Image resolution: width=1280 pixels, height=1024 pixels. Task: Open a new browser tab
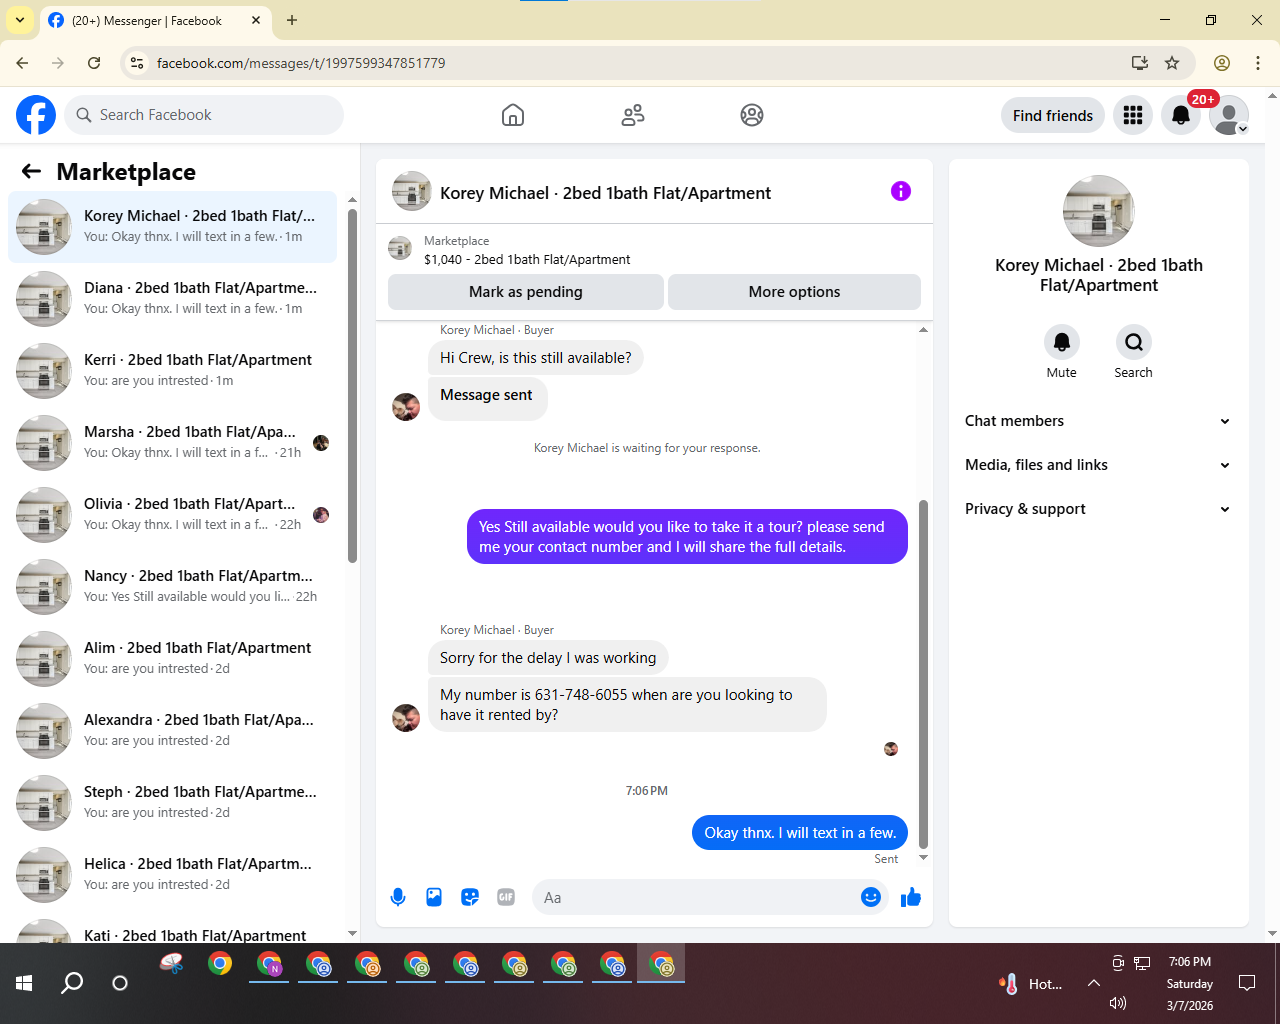click(x=292, y=20)
